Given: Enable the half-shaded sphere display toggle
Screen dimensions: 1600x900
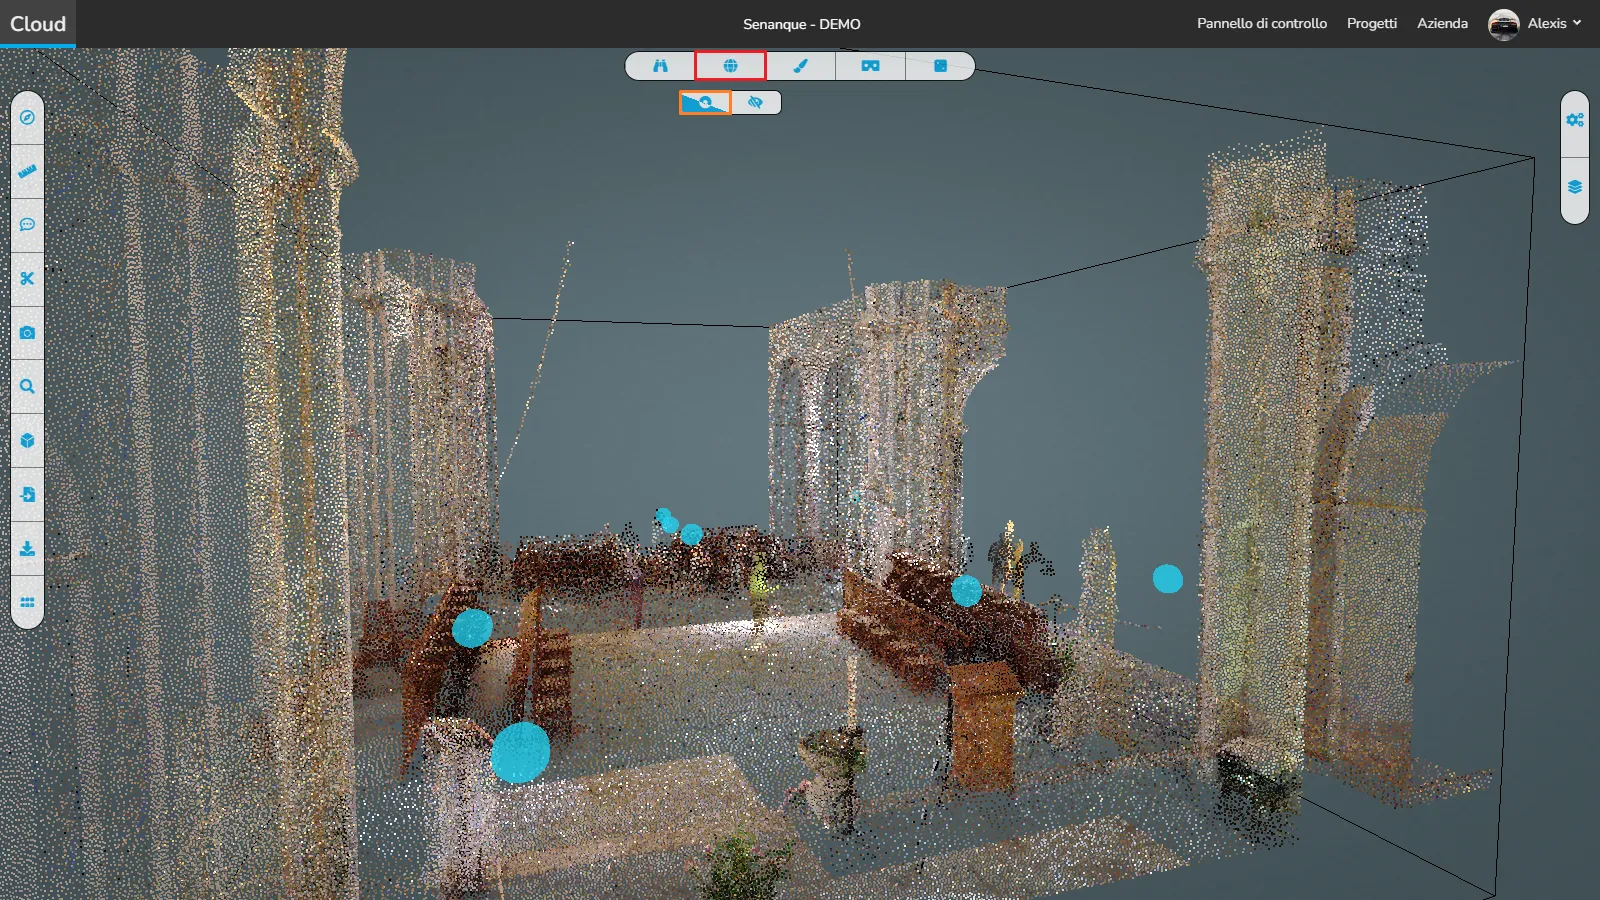Looking at the screenshot, I should point(705,102).
